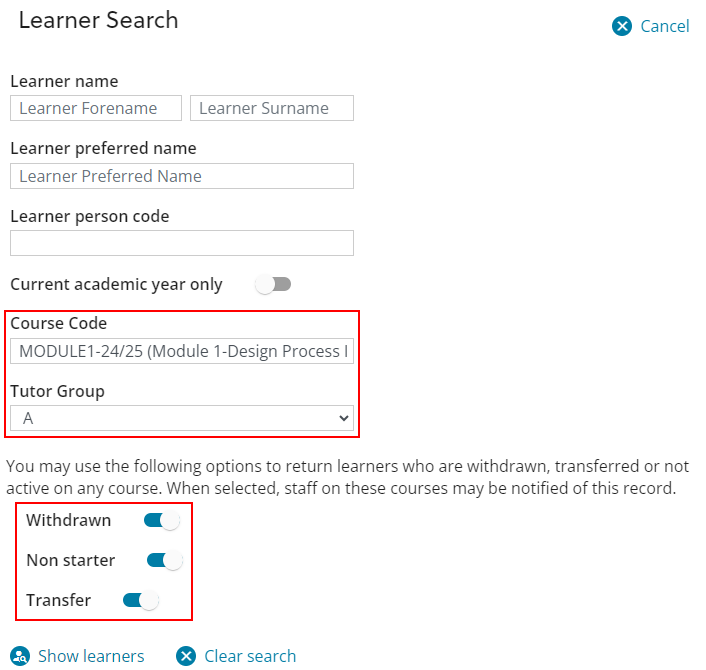Click the Learner preferred name label
The height and width of the screenshot is (670, 706).
[x=103, y=148]
